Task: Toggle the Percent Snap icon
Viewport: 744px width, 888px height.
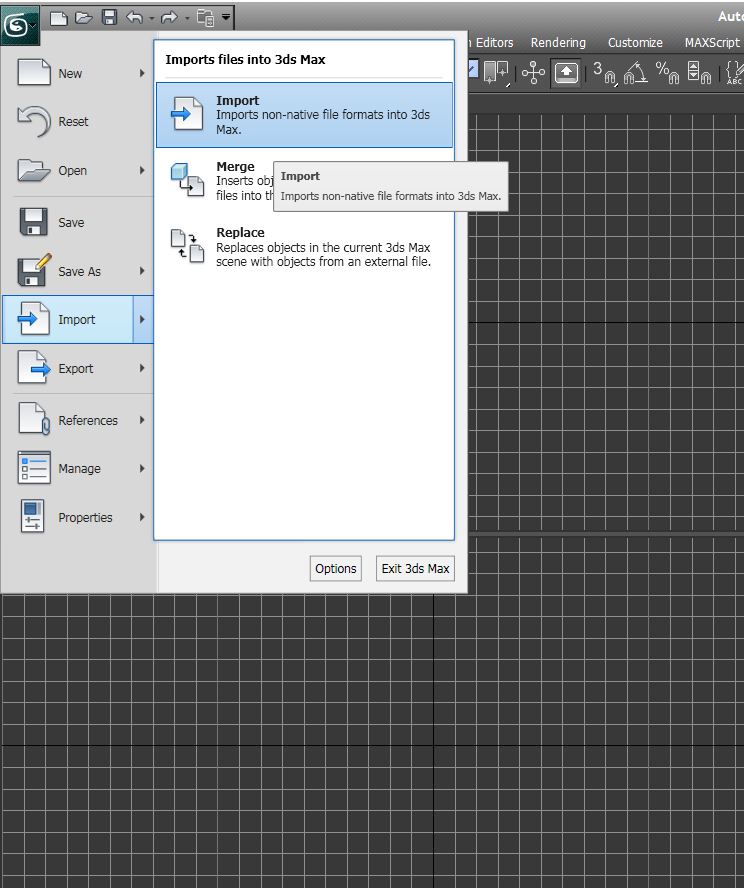Action: pyautogui.click(x=667, y=73)
